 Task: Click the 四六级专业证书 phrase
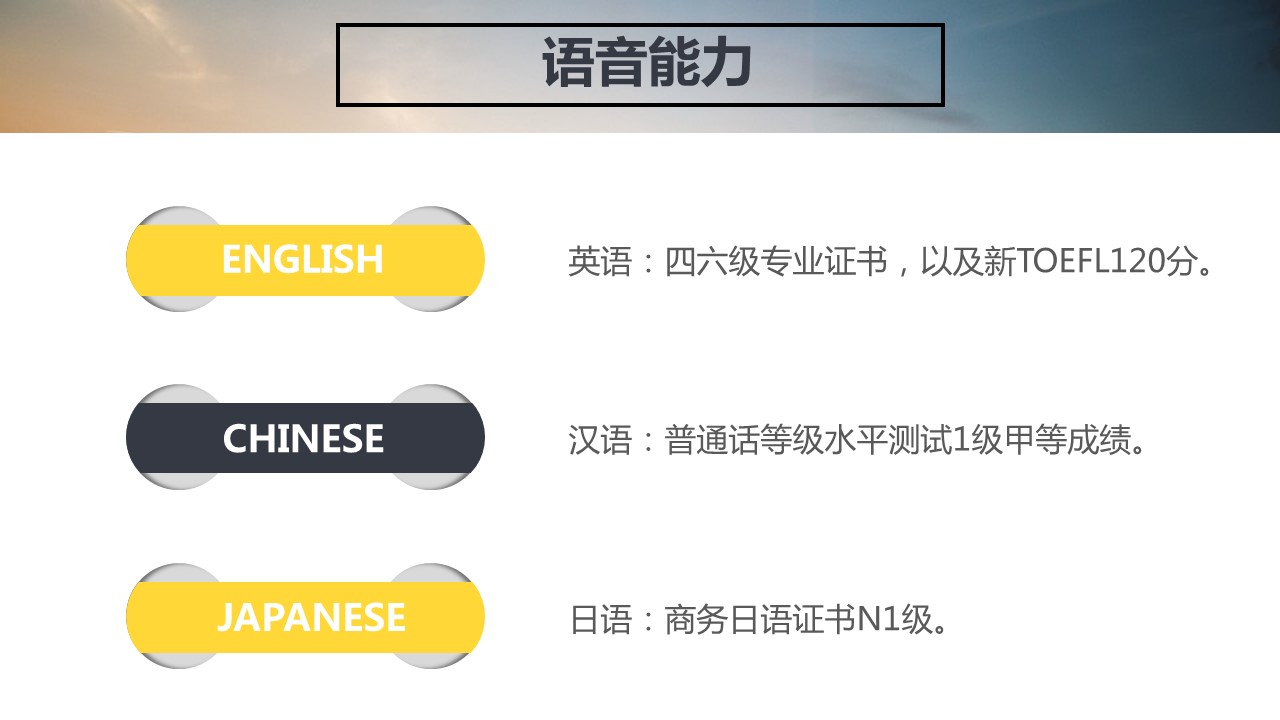click(776, 262)
